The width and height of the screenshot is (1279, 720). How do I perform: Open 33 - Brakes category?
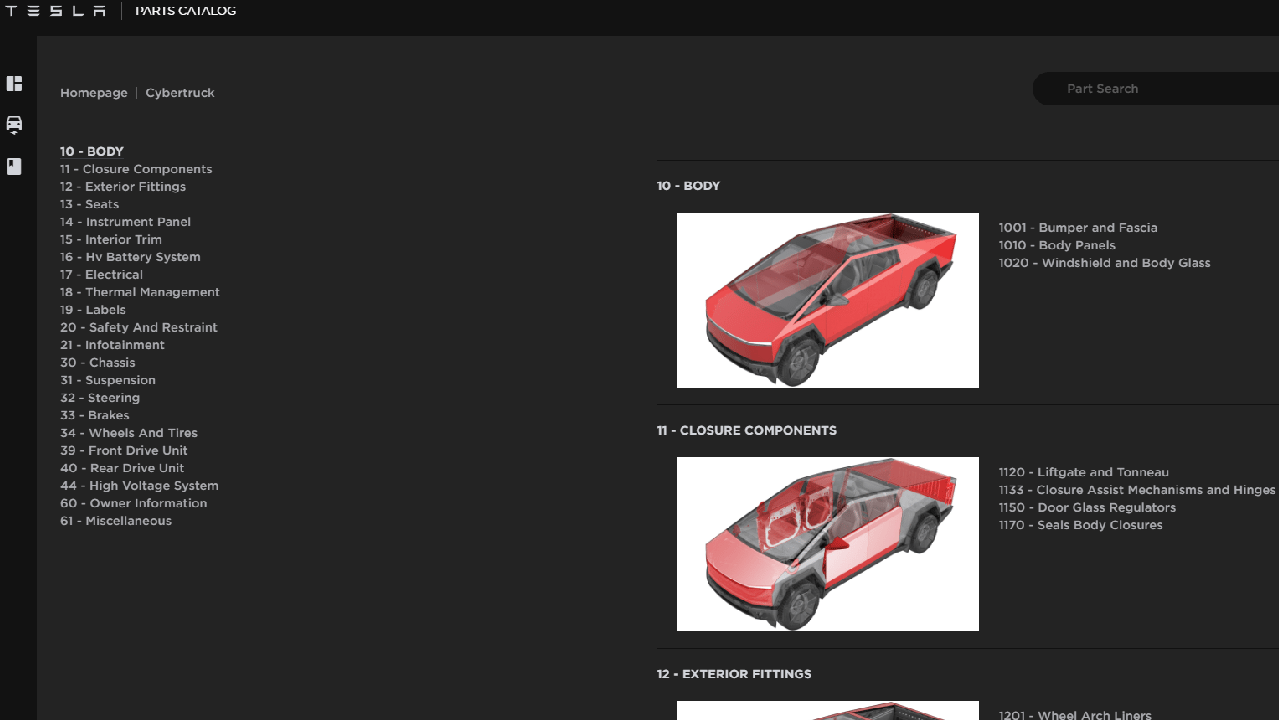(95, 416)
